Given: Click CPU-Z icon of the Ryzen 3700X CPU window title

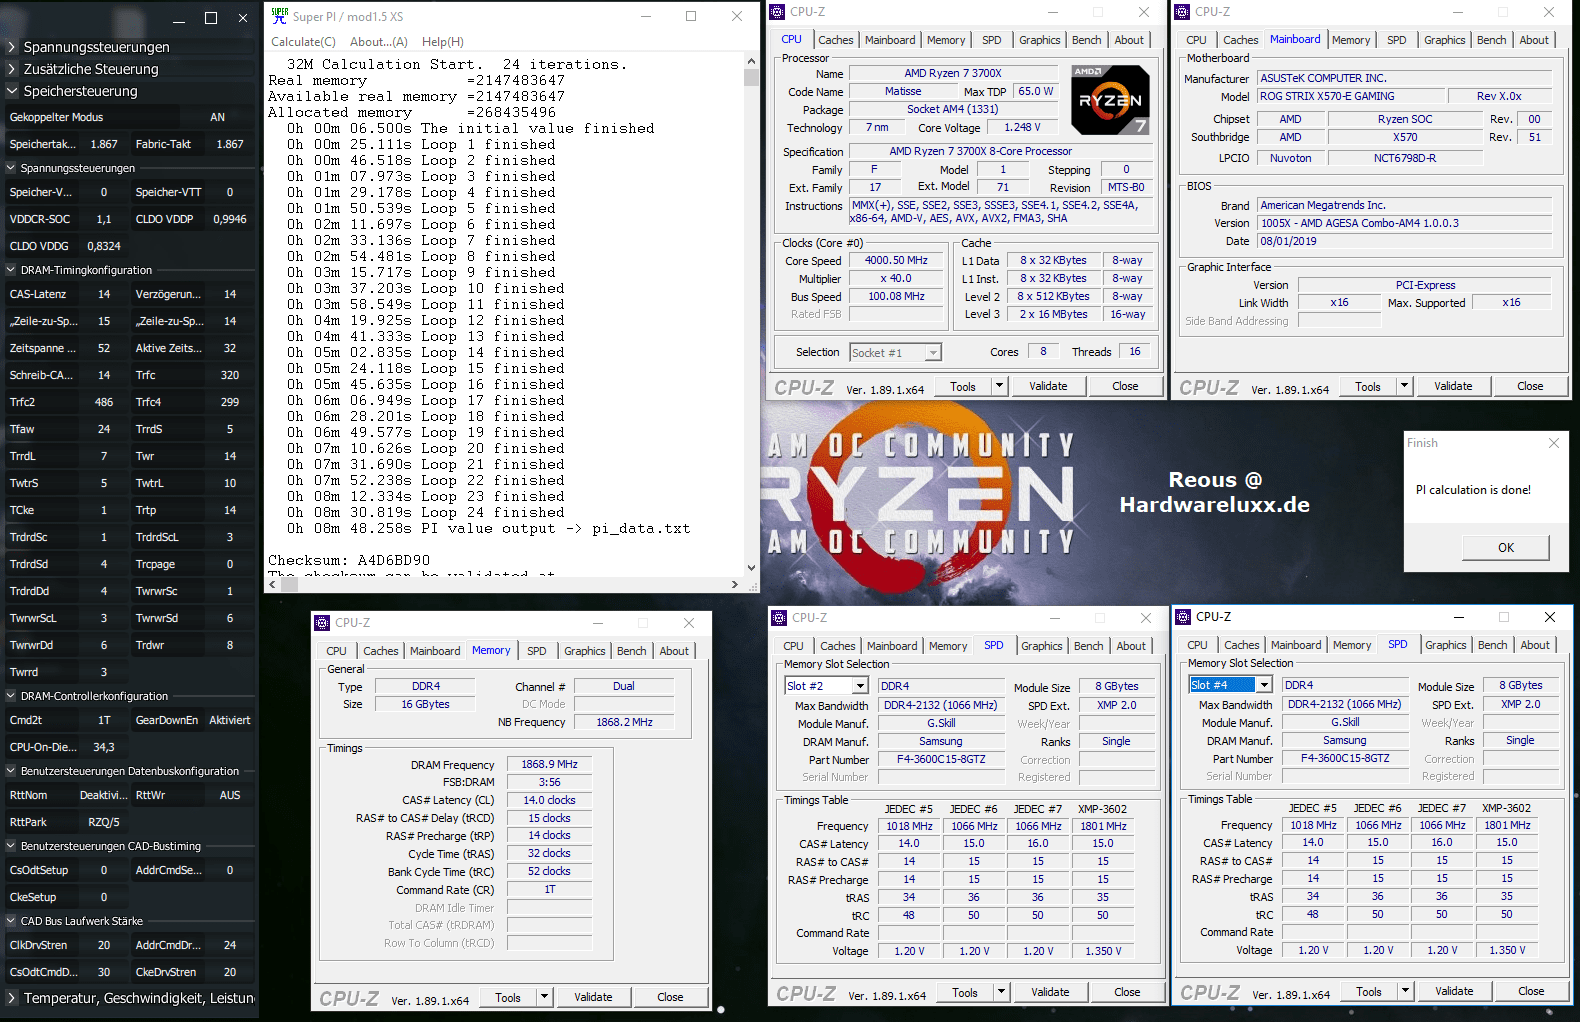Looking at the screenshot, I should click(777, 11).
